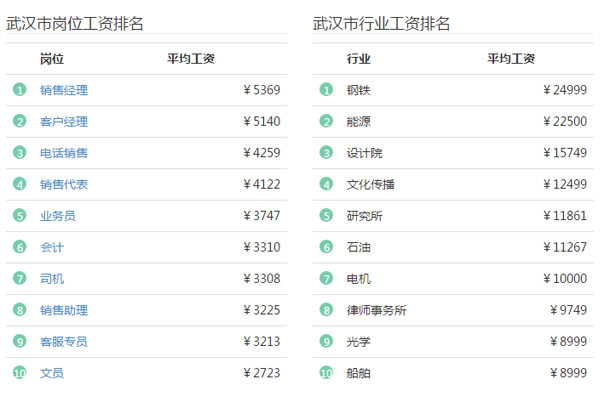Click the rank 10 badge beside 船舶

[326, 372]
